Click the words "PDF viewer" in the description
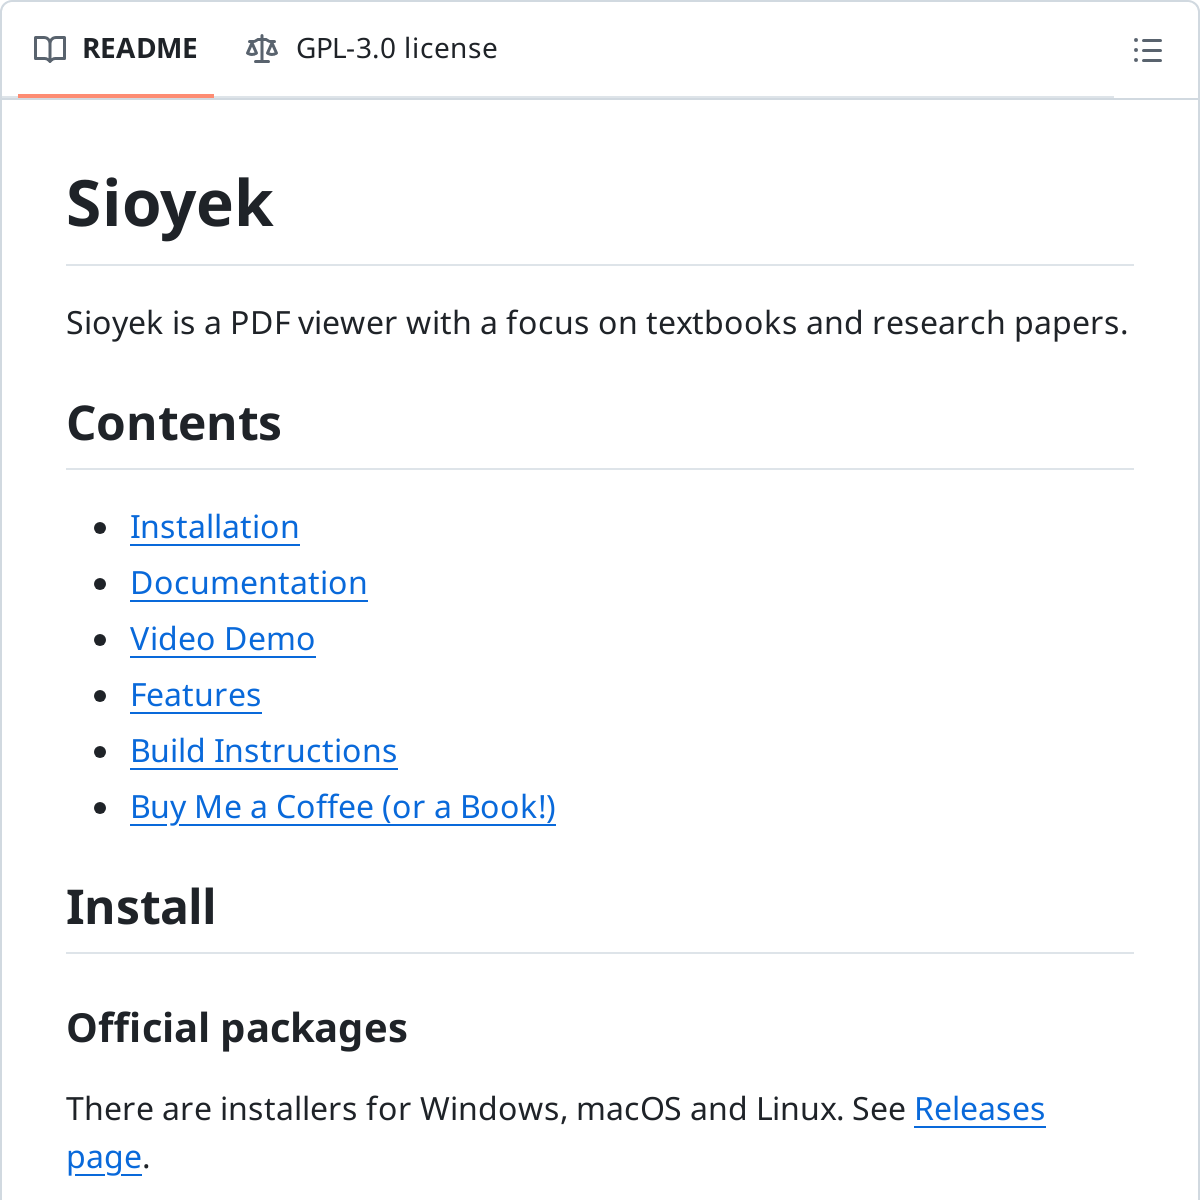 318,323
